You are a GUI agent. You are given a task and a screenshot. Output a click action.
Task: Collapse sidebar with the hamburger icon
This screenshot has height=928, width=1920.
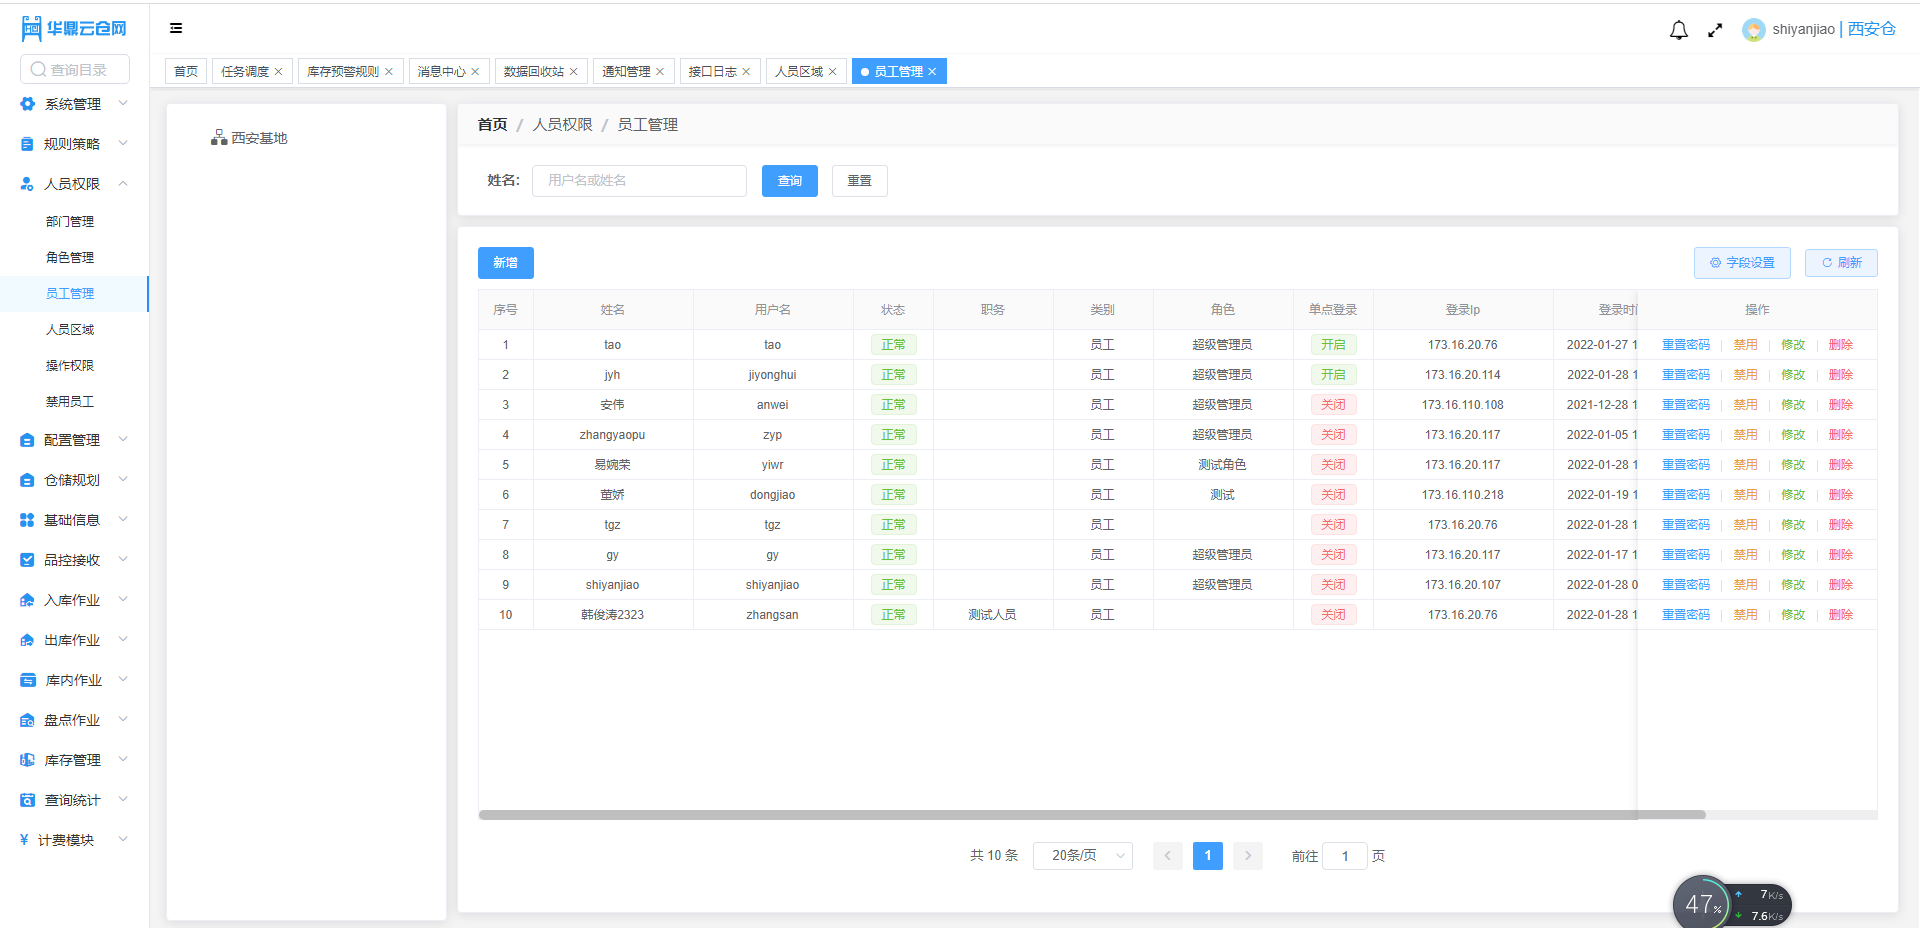tap(176, 28)
